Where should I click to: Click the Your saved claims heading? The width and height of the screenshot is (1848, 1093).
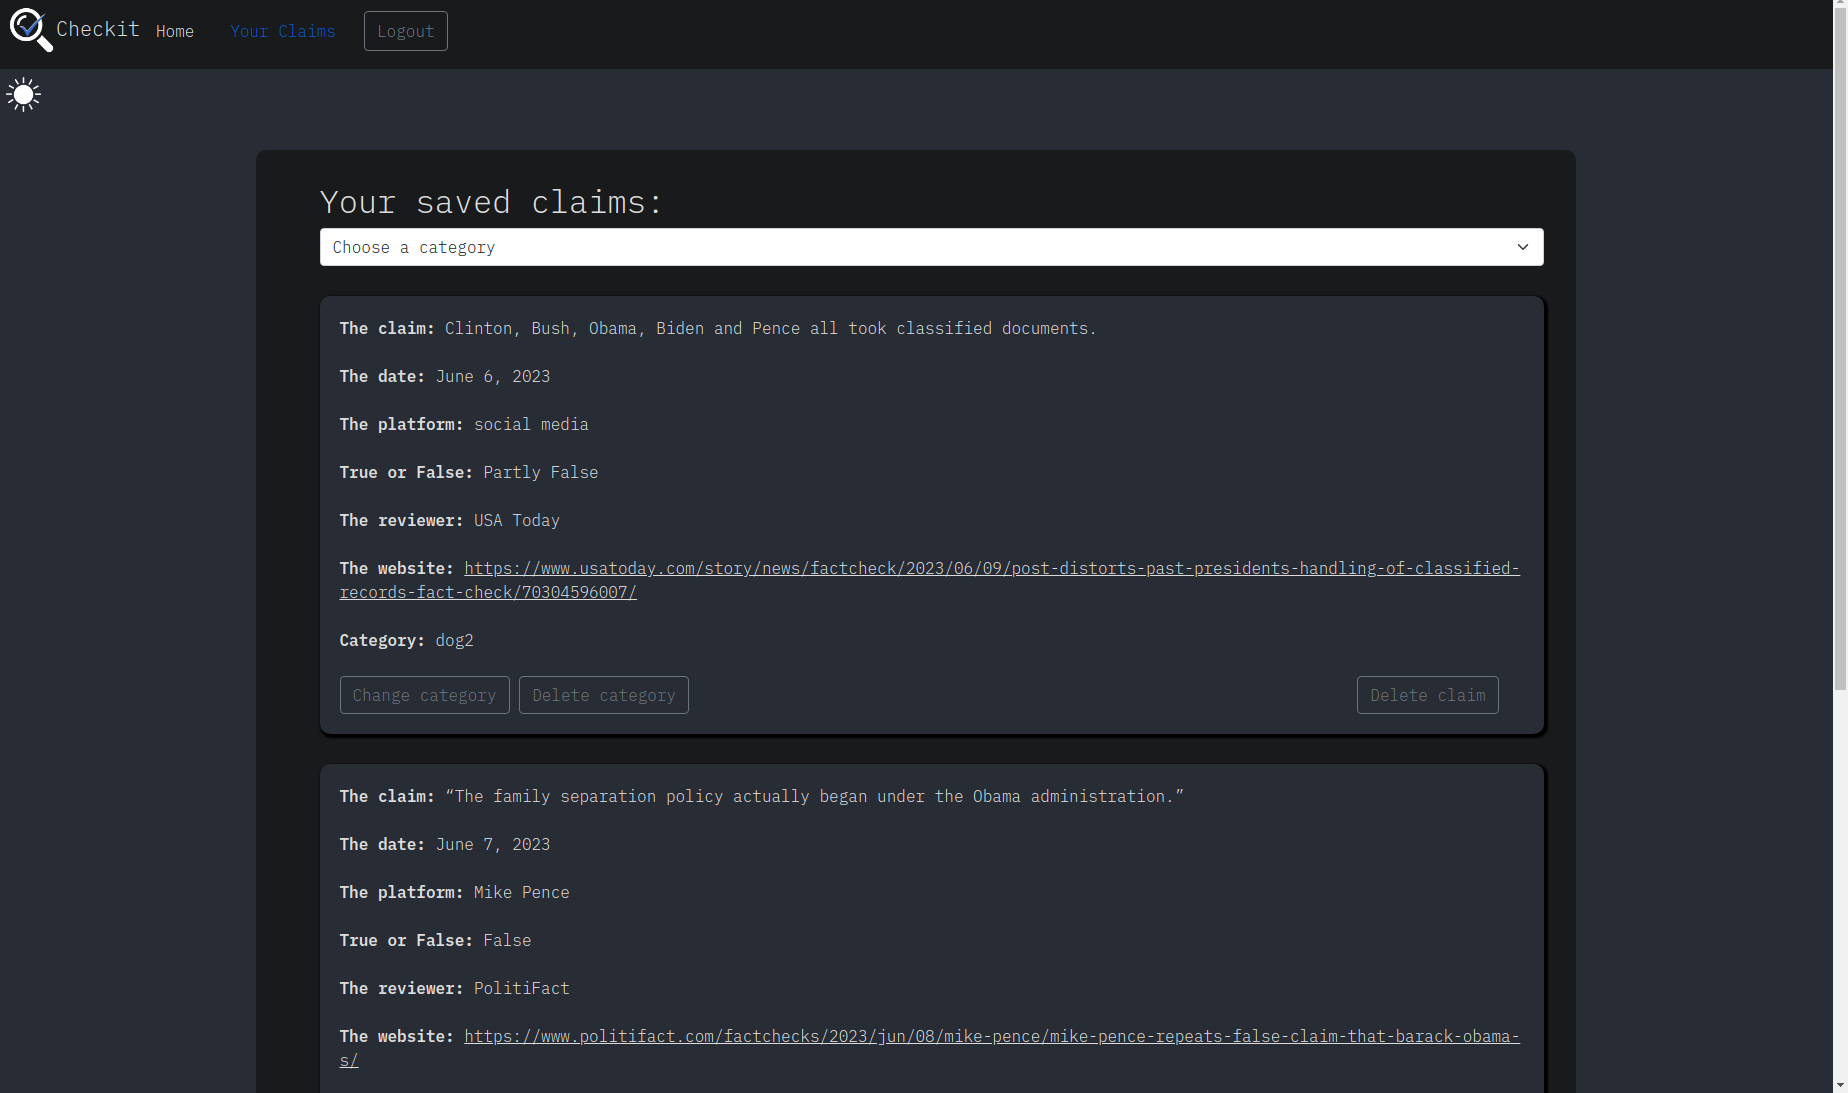491,203
